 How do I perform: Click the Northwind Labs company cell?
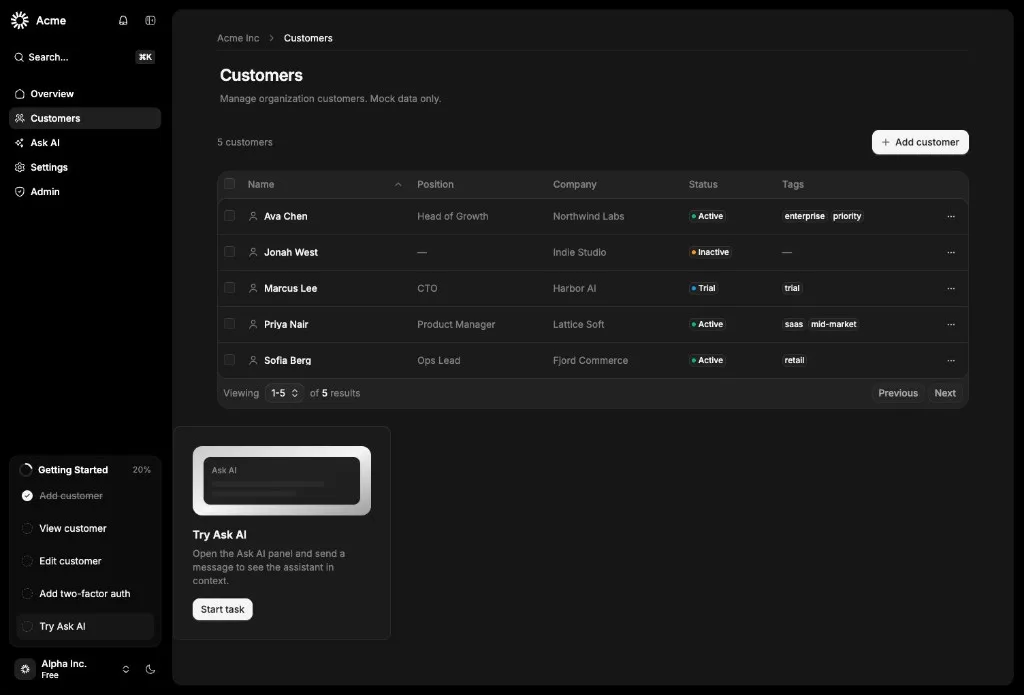(x=588, y=216)
